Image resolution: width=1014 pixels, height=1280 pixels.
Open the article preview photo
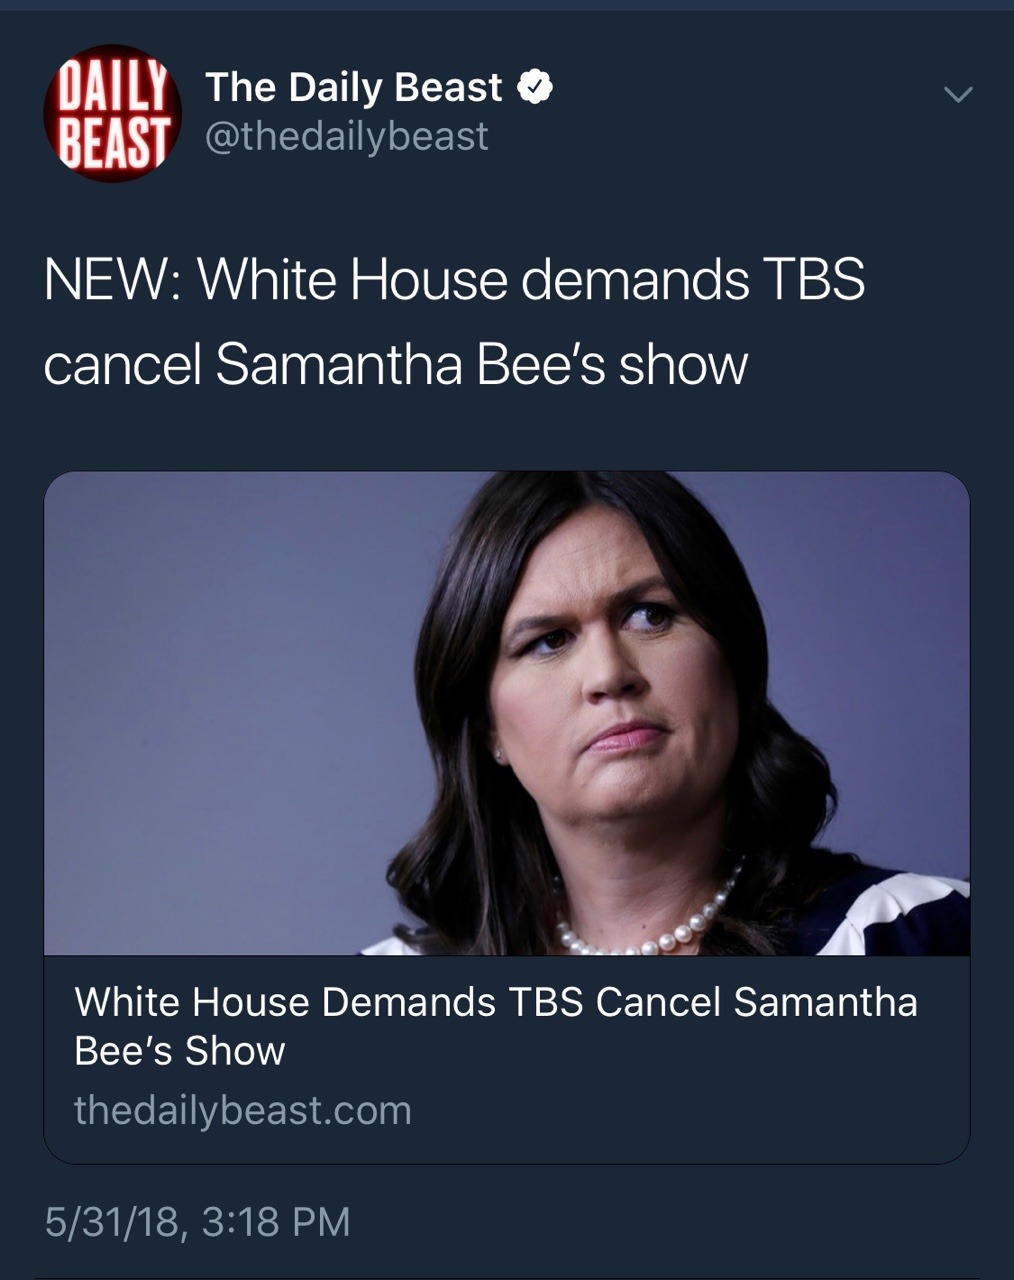pos(507,713)
